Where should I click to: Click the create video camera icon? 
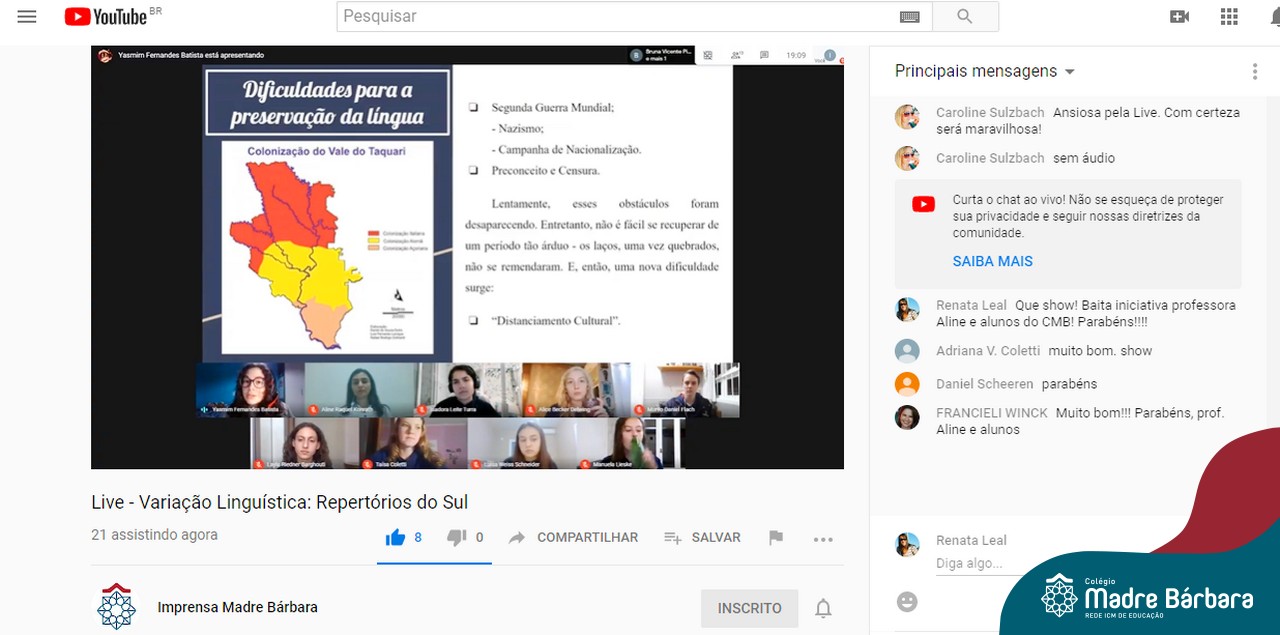point(1180,17)
